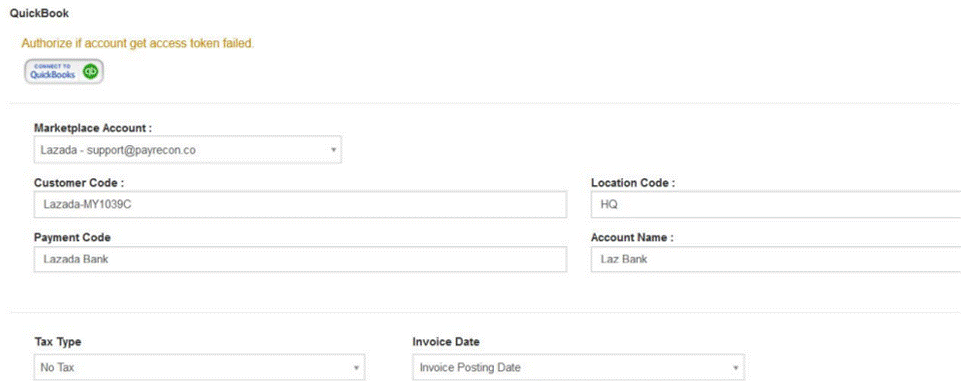Click the Location Code label

tap(633, 183)
